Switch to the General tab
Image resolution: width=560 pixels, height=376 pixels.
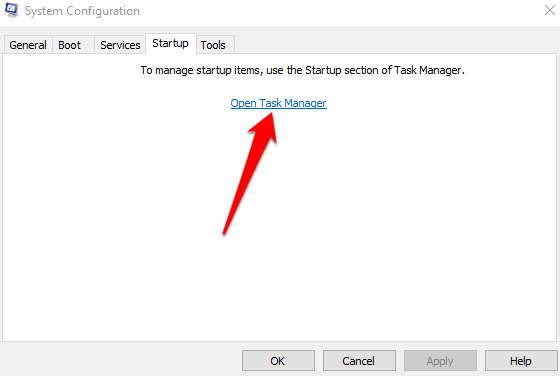coord(28,45)
